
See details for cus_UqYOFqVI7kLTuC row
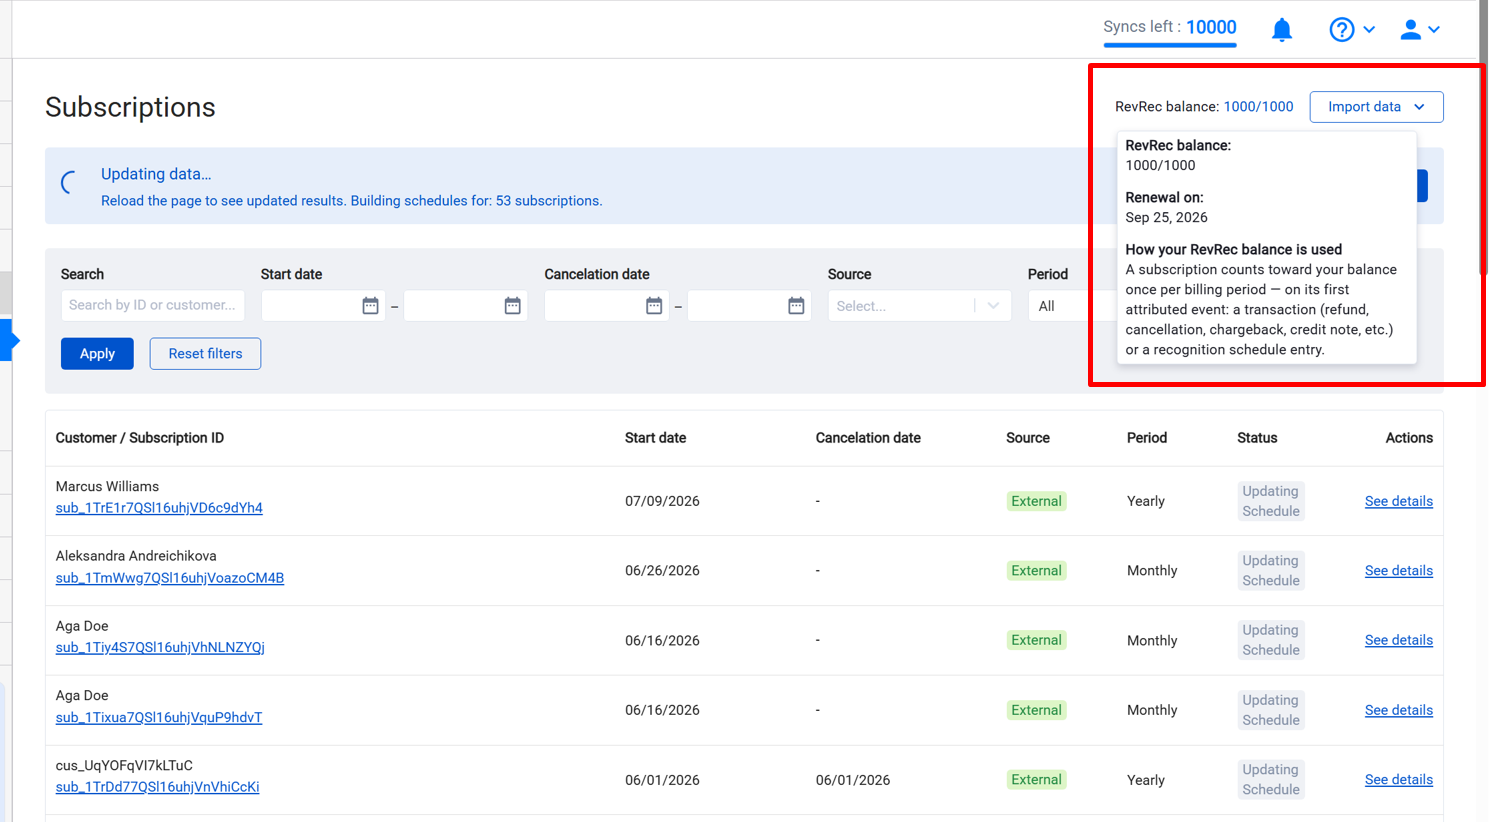pos(1398,780)
